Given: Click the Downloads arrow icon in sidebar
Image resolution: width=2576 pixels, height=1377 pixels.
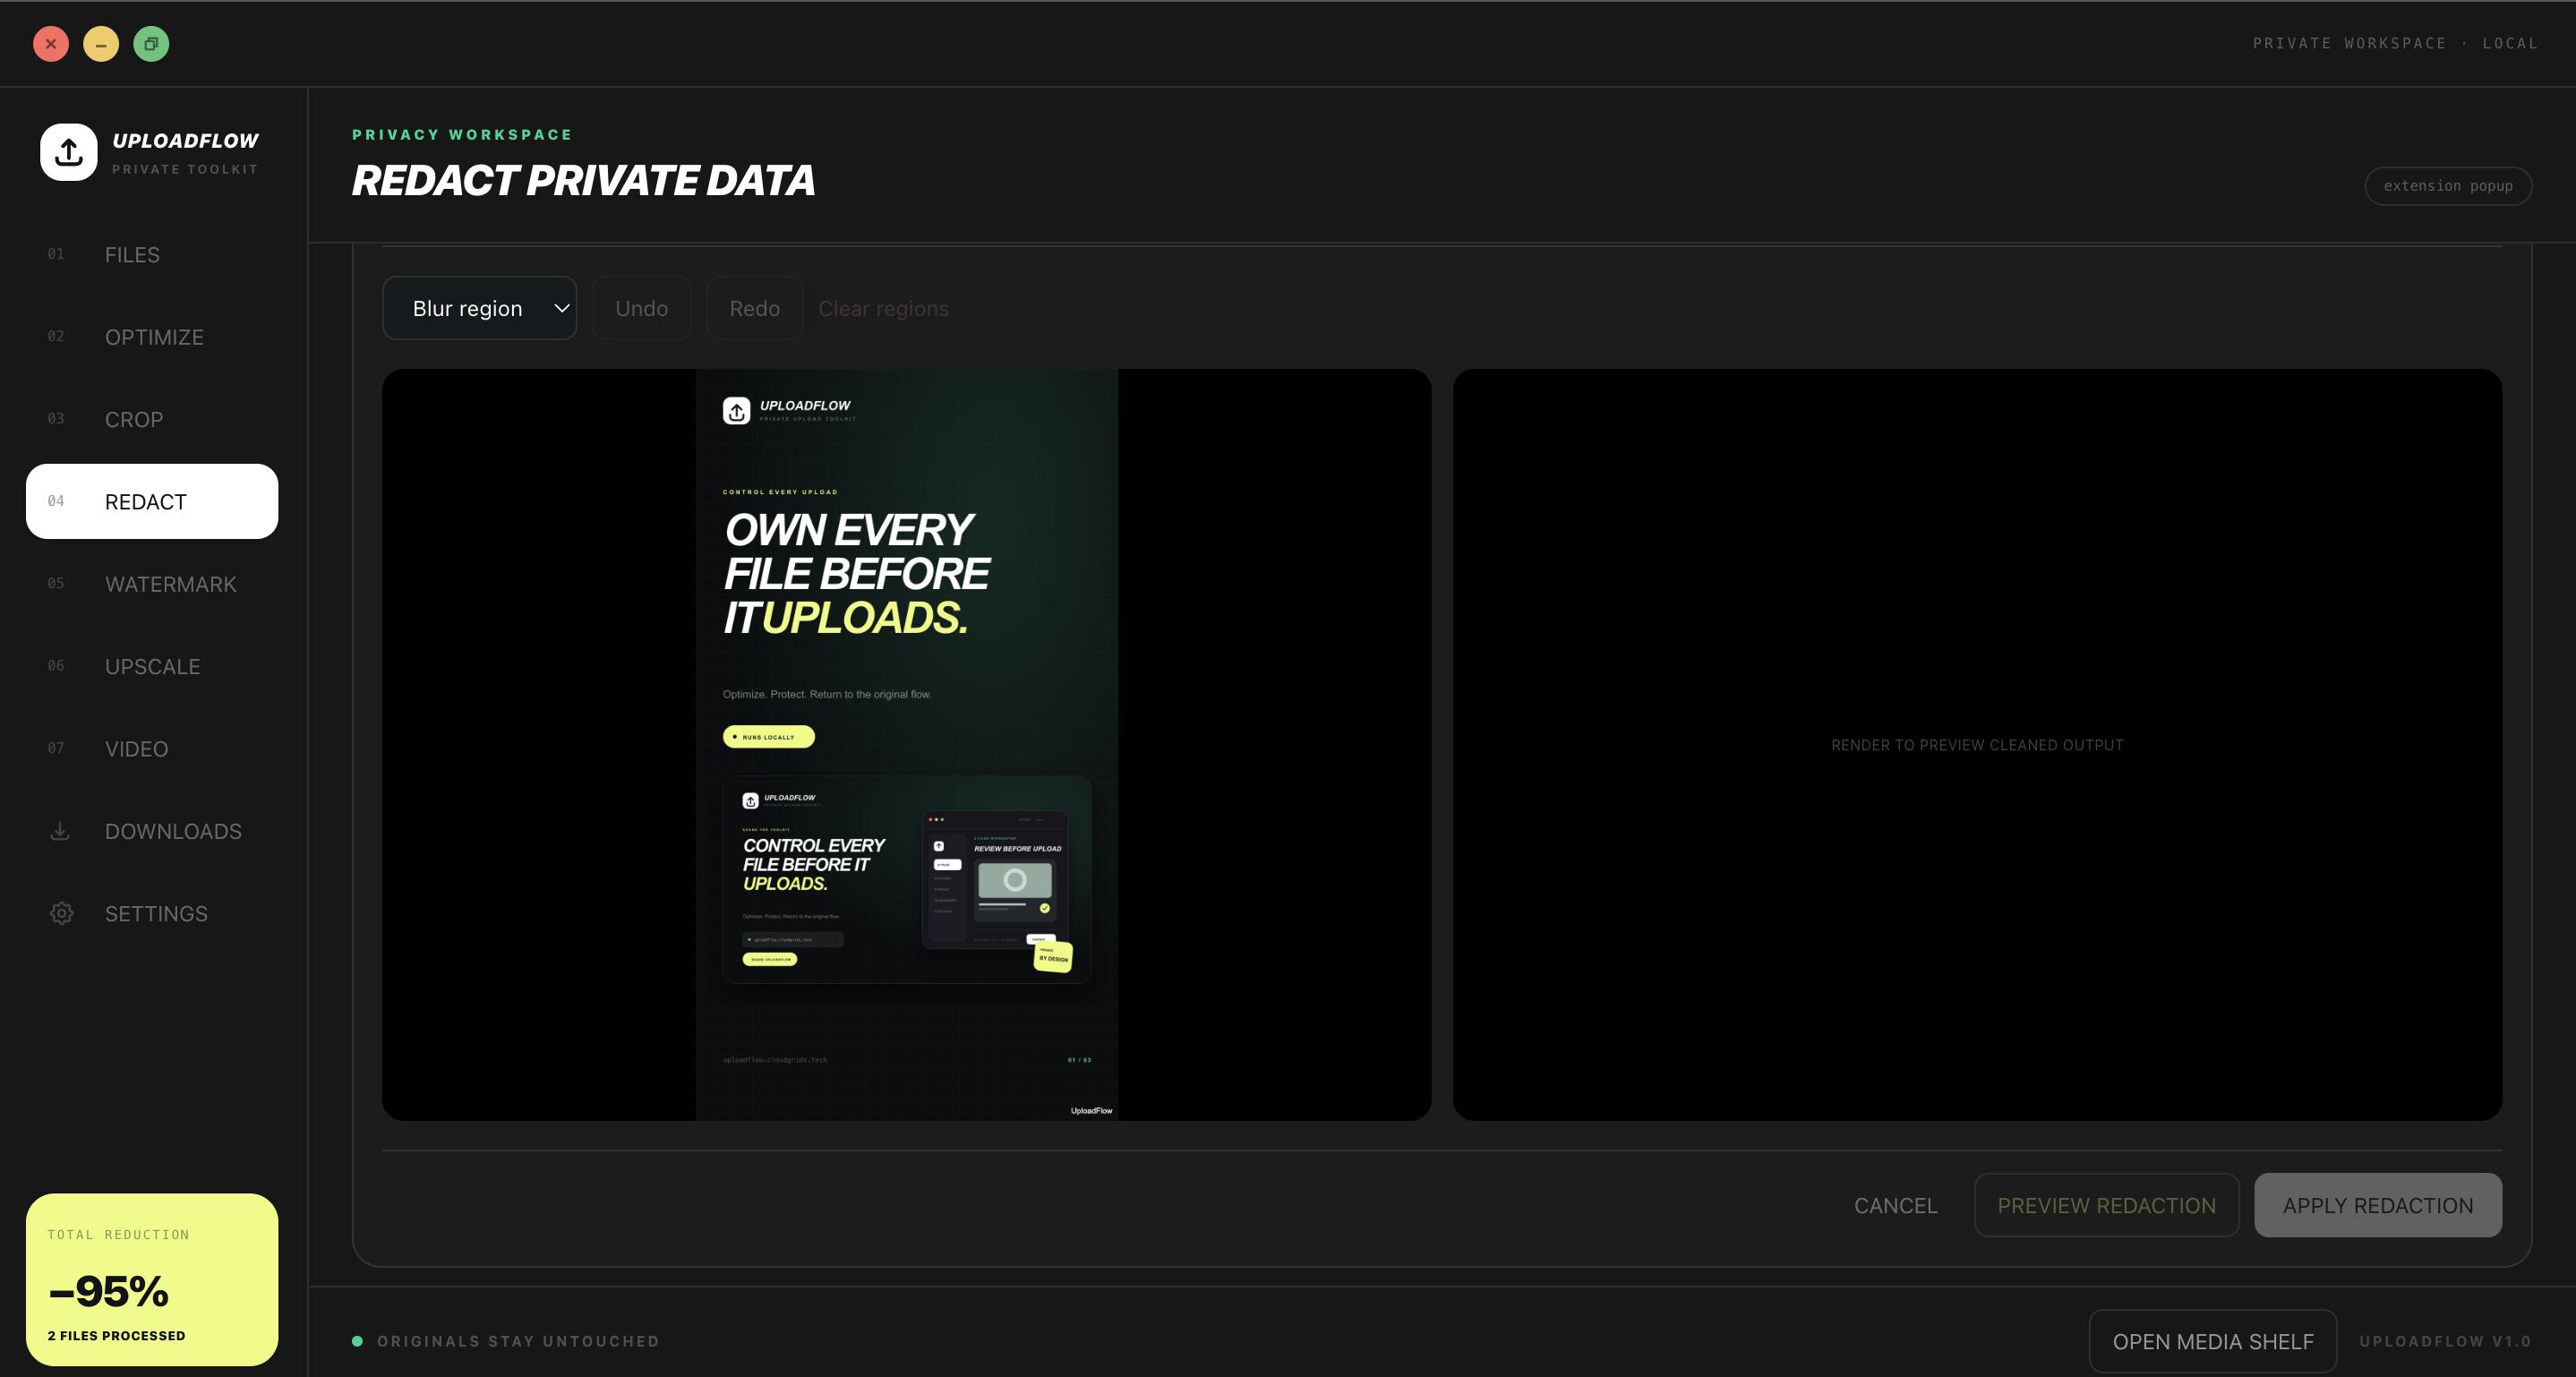Looking at the screenshot, I should click(x=60, y=831).
